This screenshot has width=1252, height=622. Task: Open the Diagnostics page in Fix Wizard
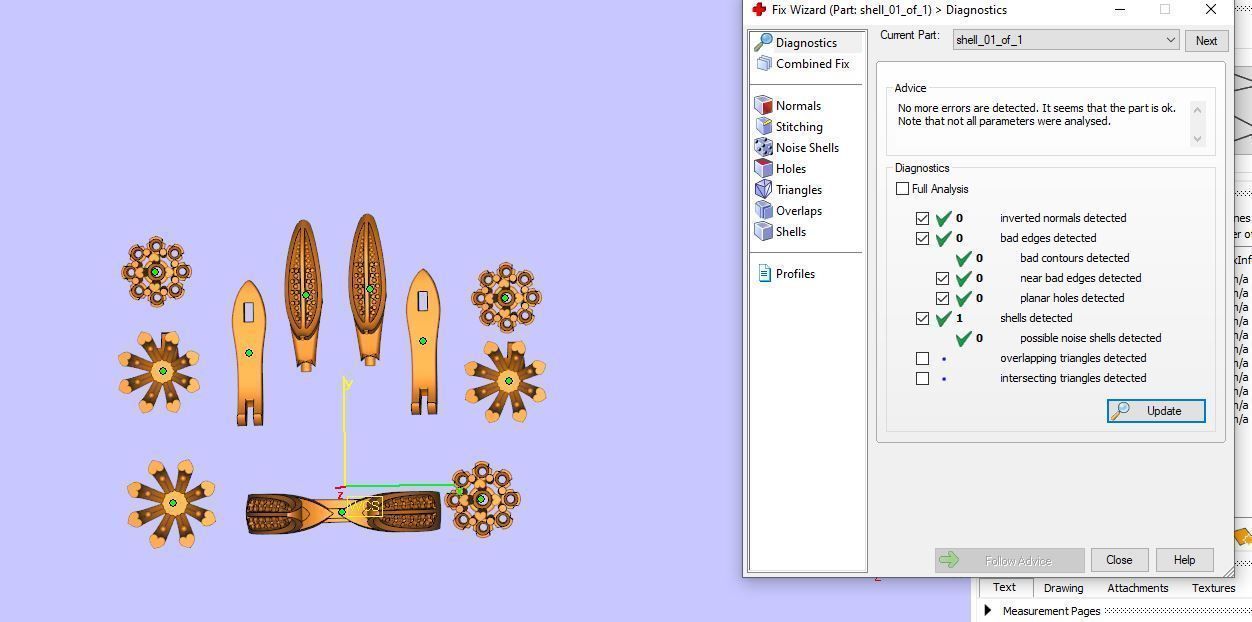click(x=806, y=42)
